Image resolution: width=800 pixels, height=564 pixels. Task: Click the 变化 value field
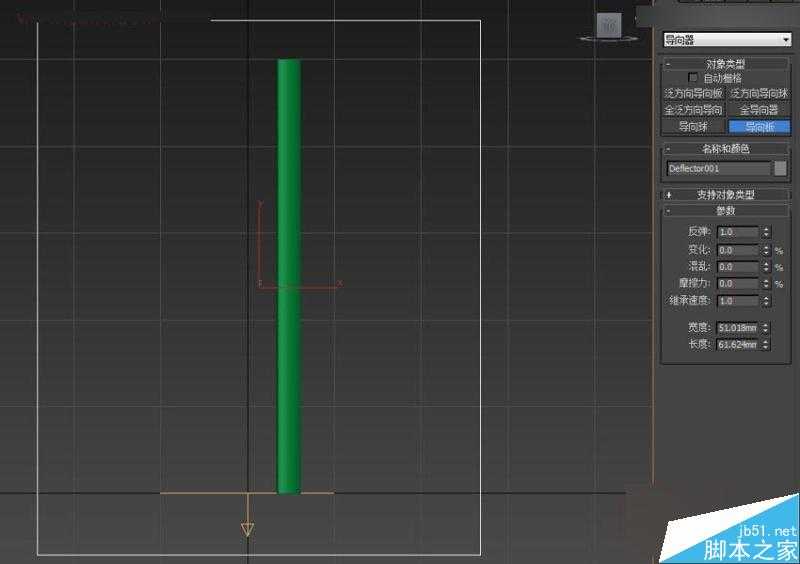tap(738, 250)
